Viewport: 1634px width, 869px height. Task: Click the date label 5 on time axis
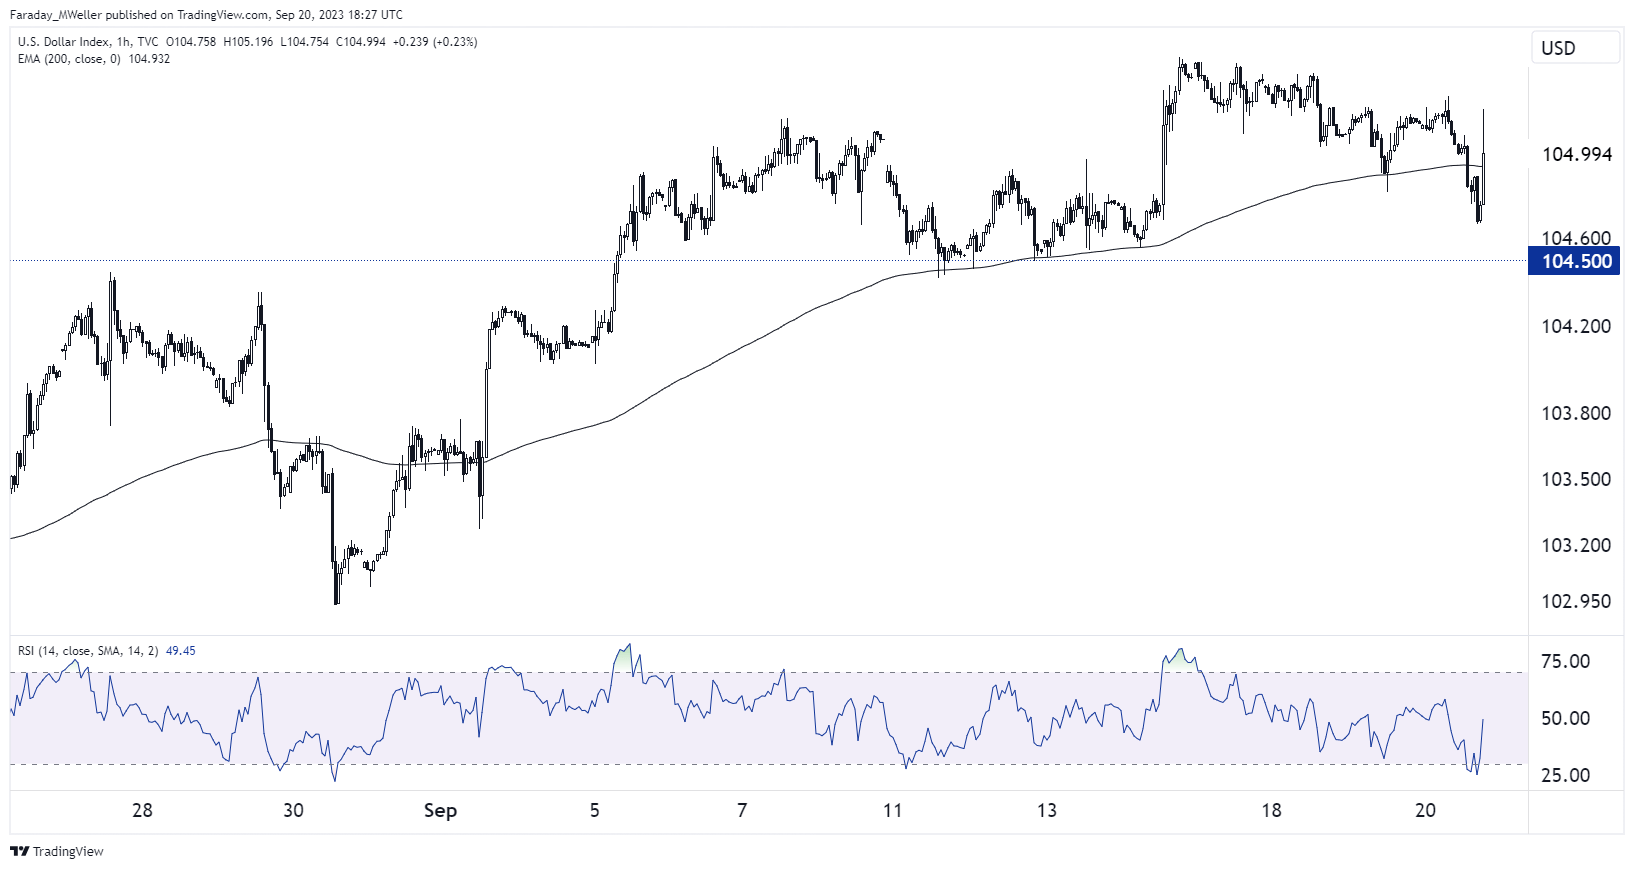594,810
